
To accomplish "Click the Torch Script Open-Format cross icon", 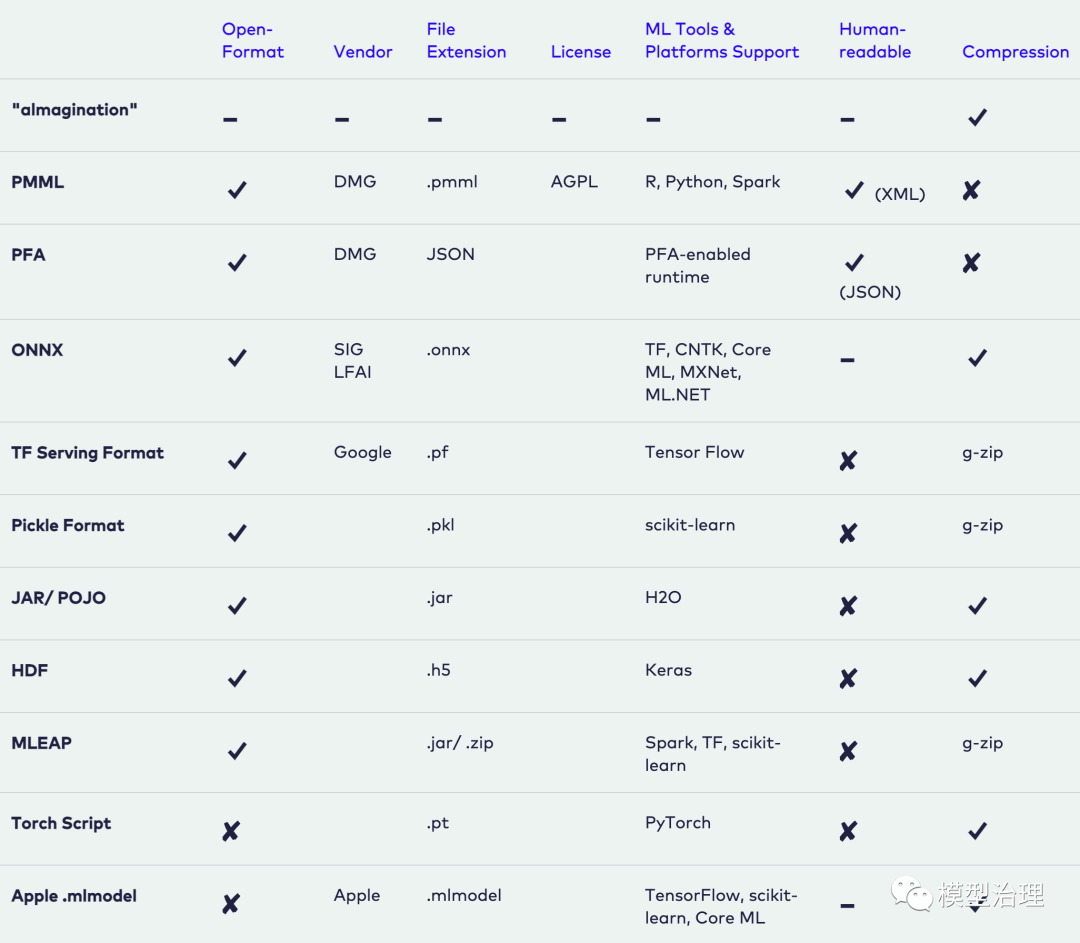I will (x=231, y=831).
